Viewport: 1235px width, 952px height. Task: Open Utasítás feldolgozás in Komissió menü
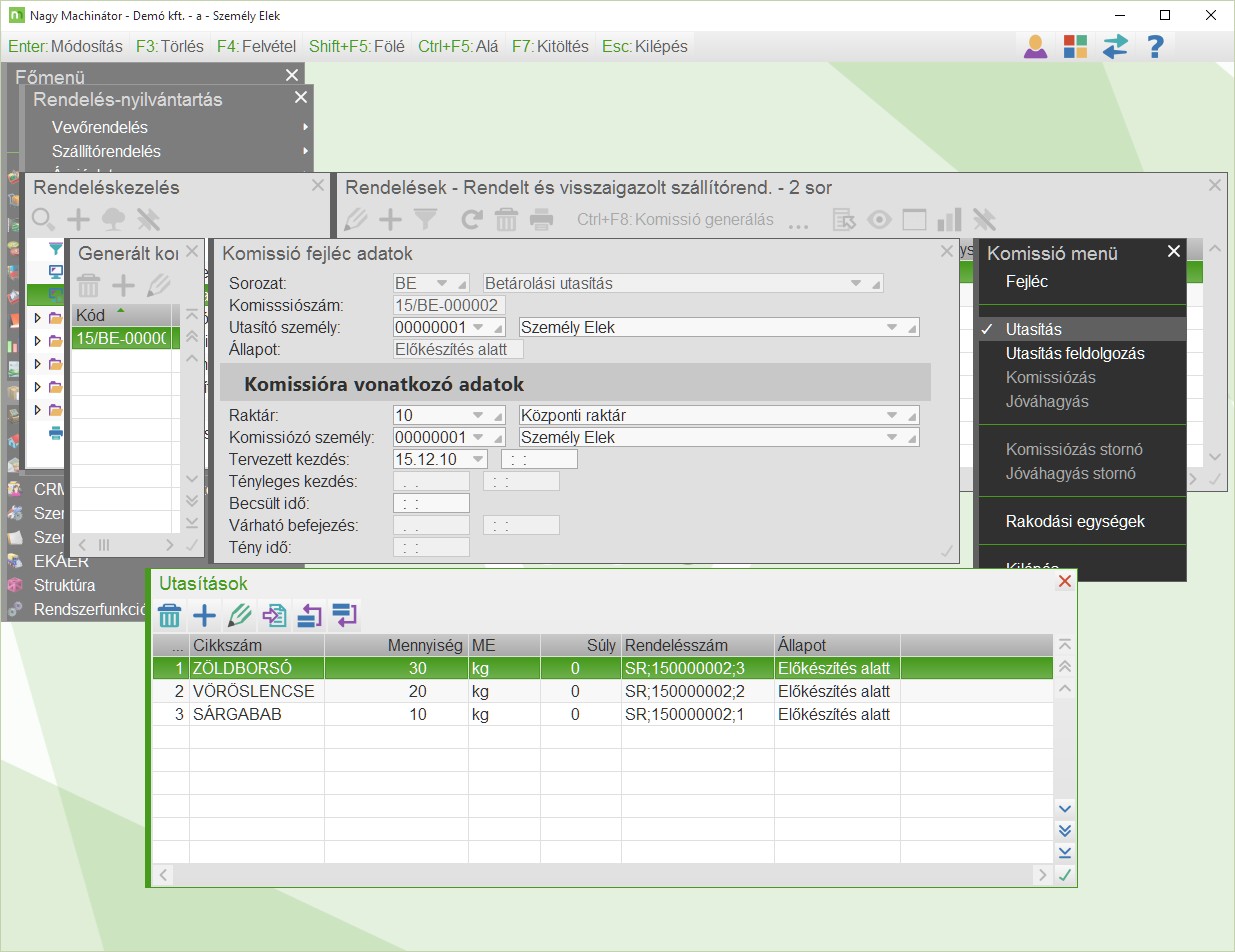pos(1075,353)
